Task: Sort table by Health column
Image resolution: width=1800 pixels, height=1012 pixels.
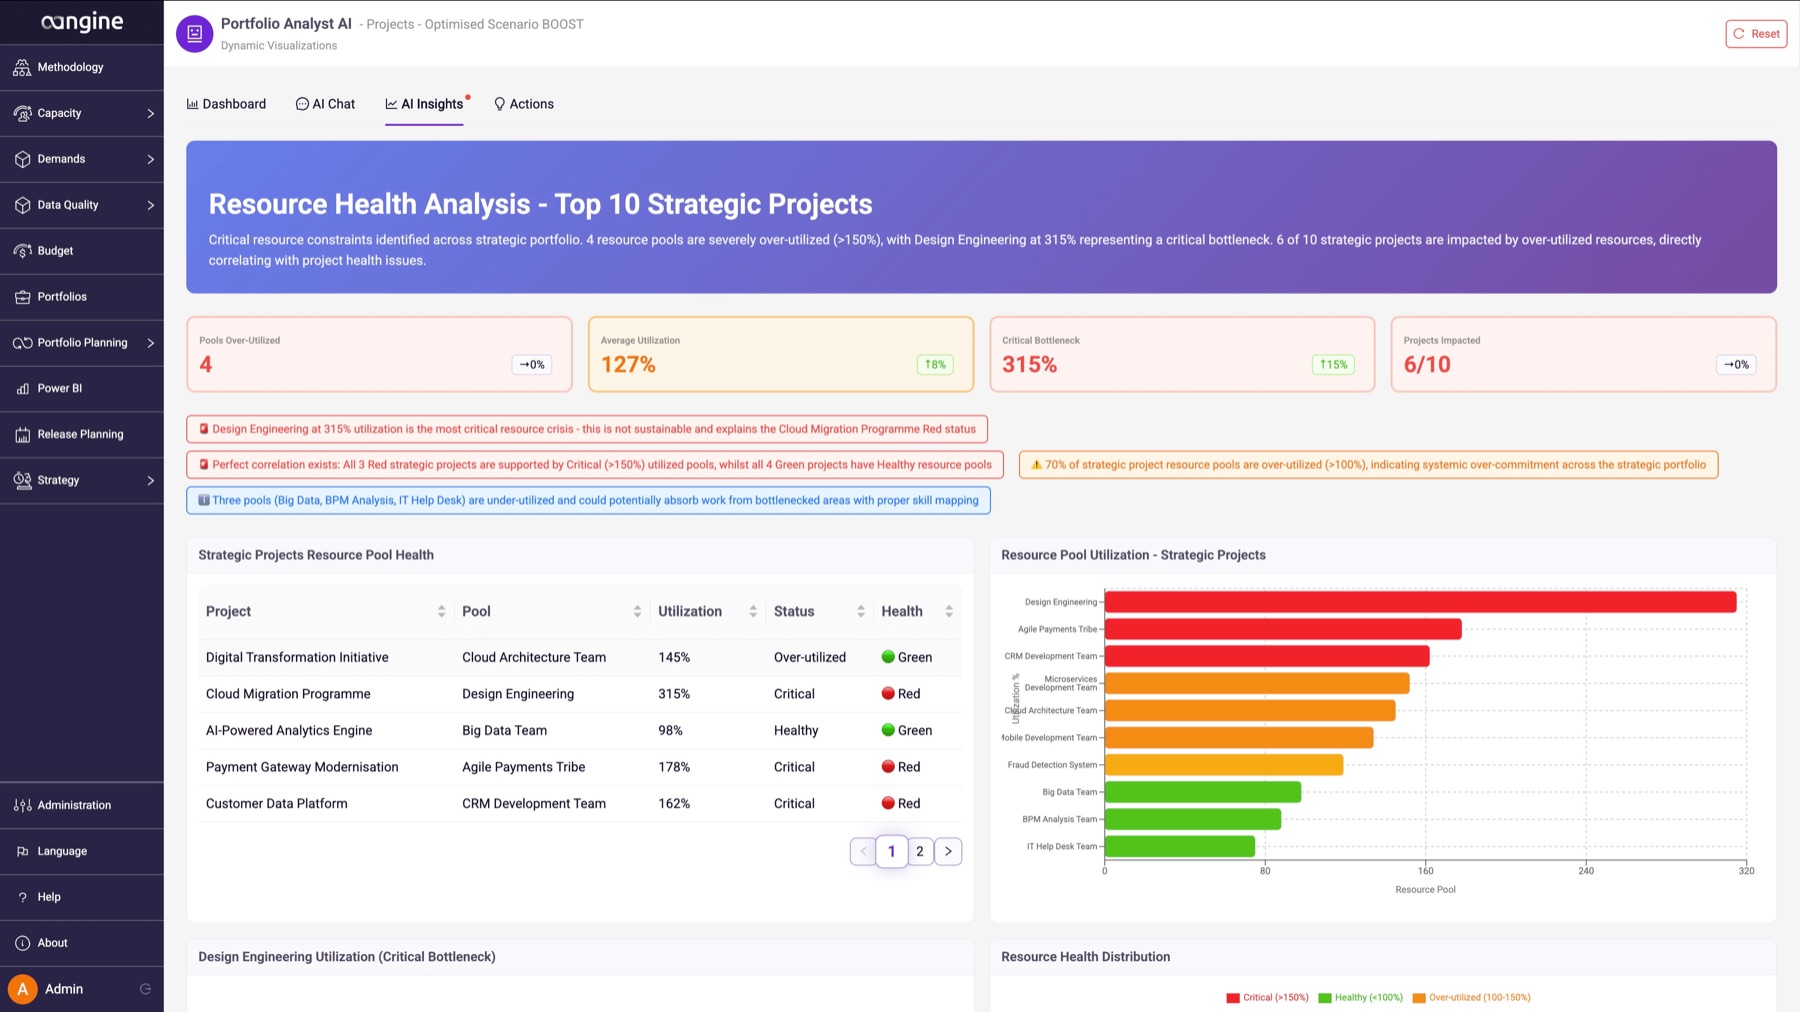Action: tap(949, 611)
